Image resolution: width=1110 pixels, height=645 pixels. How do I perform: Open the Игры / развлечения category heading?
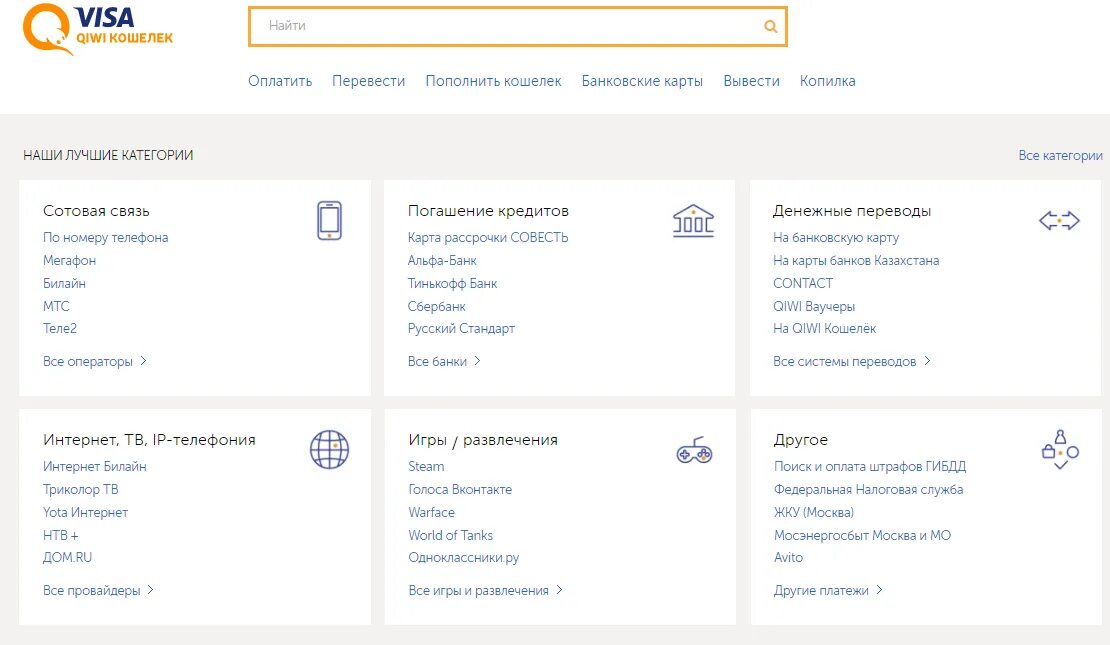pos(483,440)
